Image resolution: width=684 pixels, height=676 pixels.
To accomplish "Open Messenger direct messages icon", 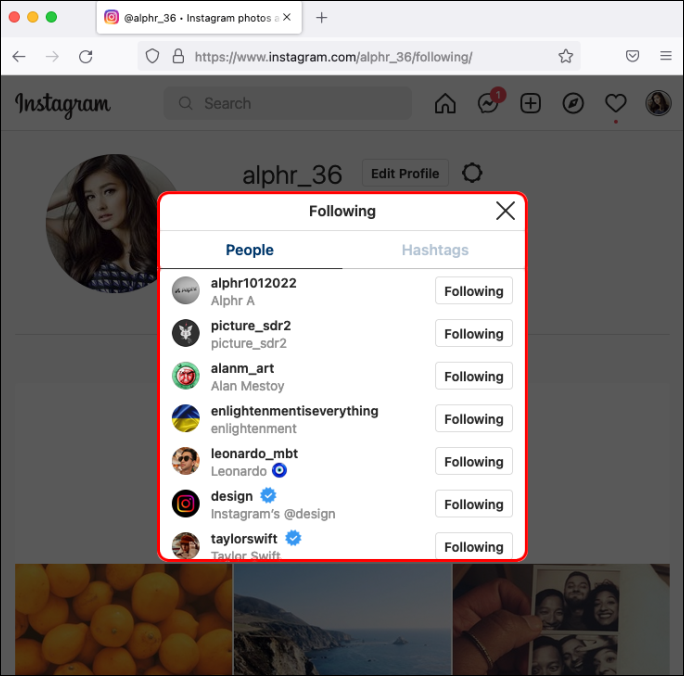I will pos(488,104).
